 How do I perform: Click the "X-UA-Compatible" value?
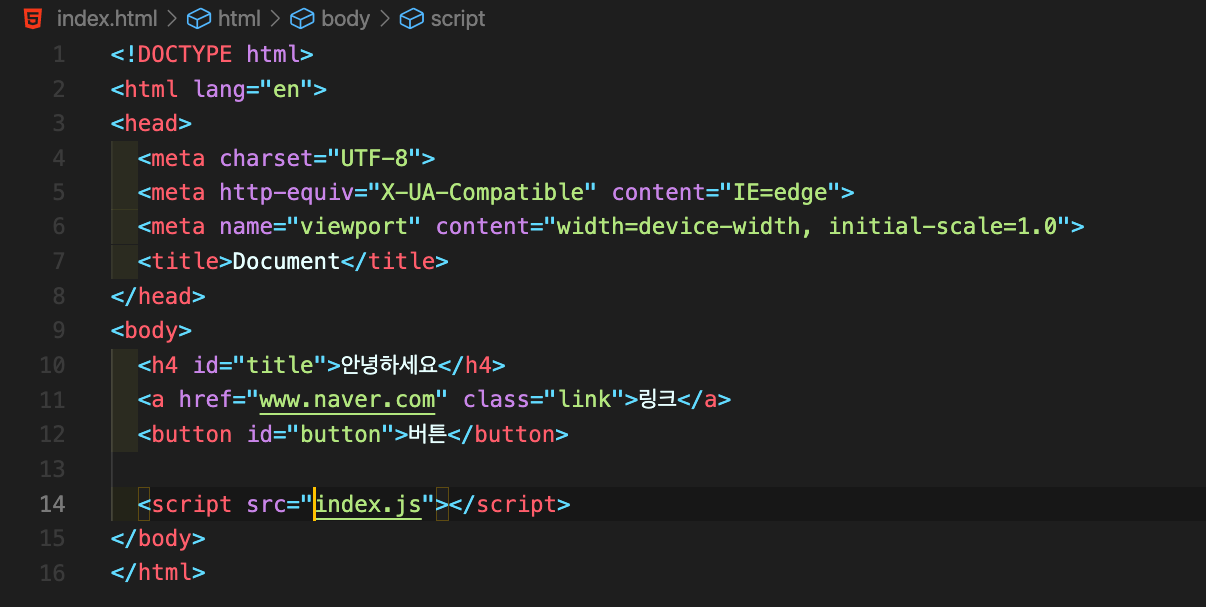coord(482,193)
